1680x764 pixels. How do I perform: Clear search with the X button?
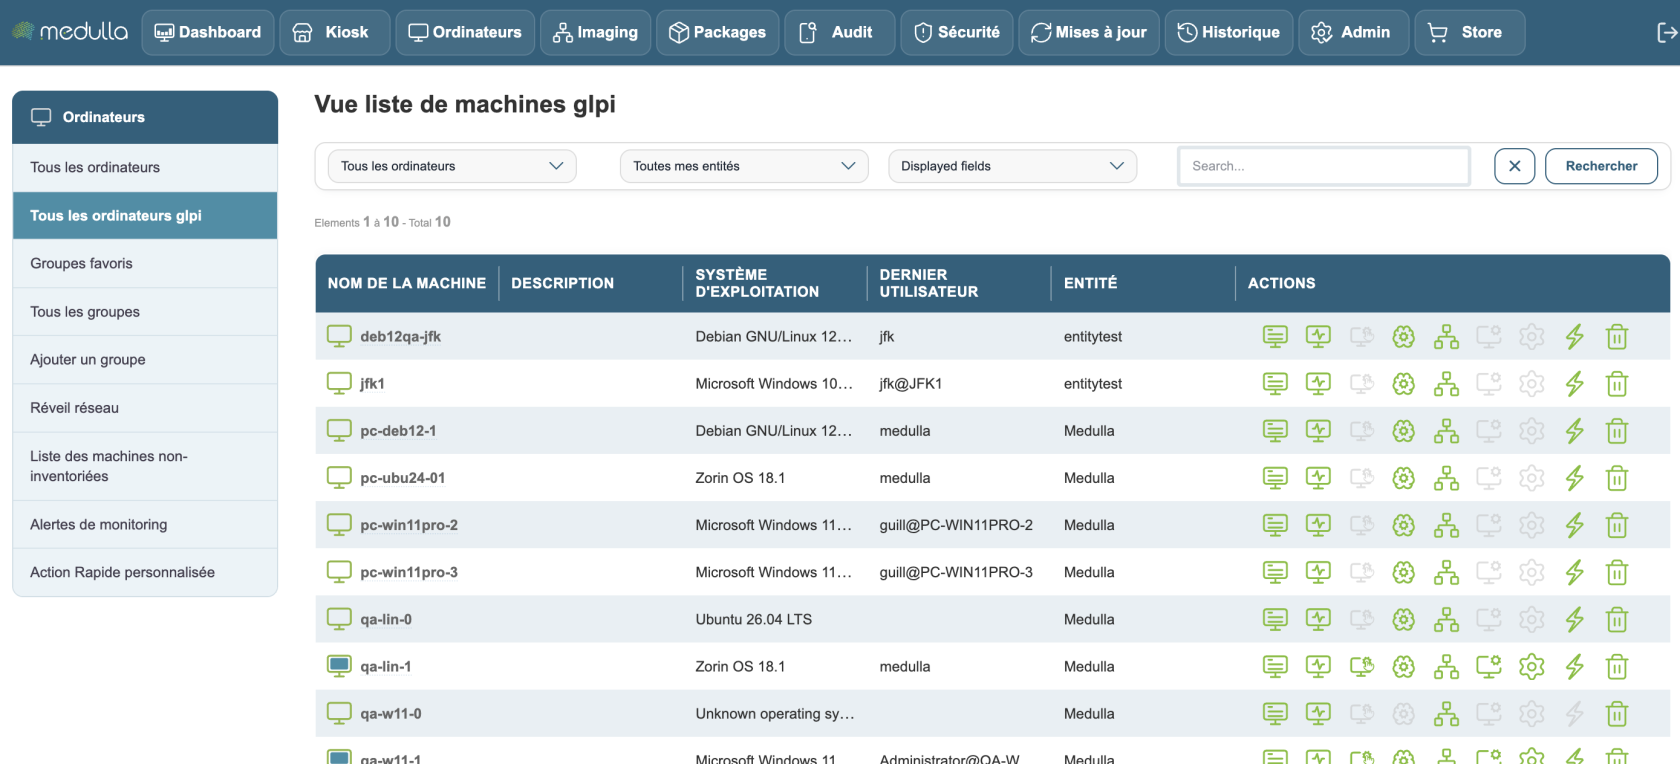[1515, 166]
